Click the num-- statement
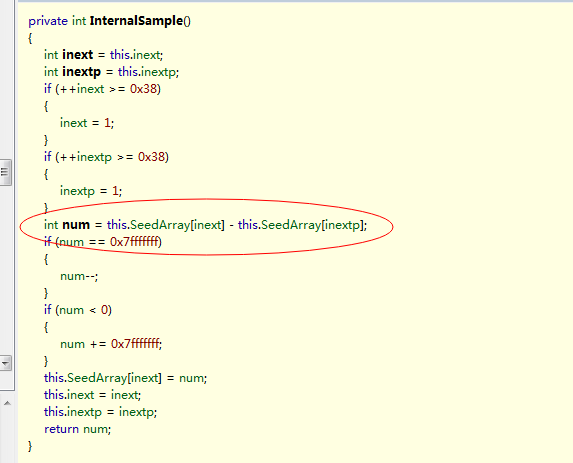The image size is (573, 463). pos(79,276)
